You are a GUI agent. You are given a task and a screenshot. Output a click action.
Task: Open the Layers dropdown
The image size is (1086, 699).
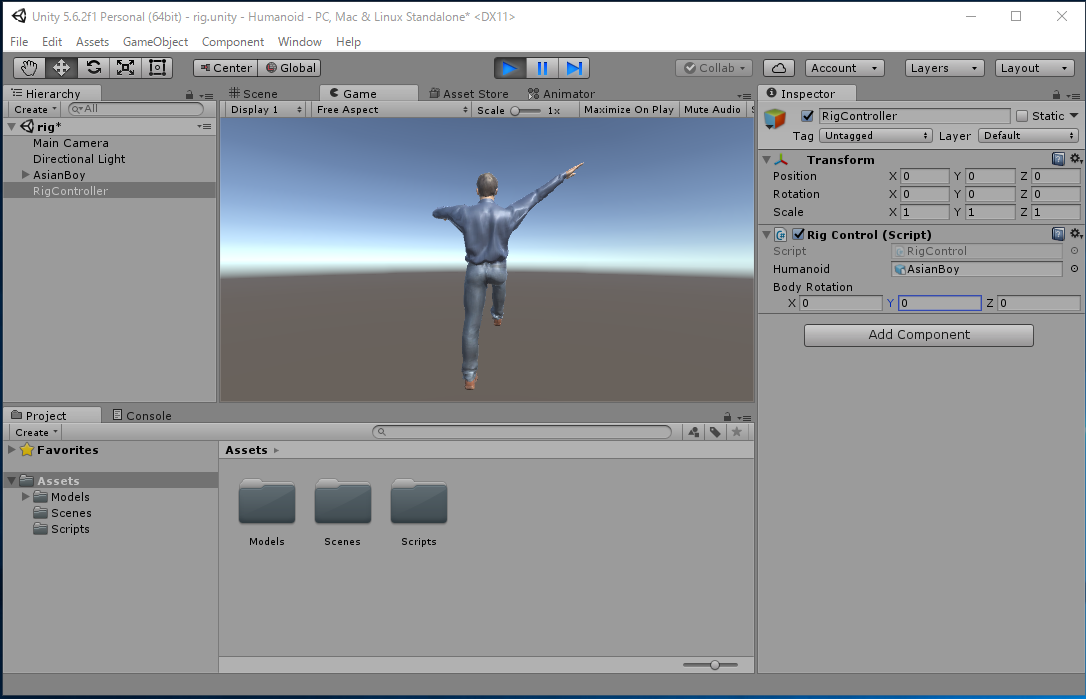click(x=945, y=68)
